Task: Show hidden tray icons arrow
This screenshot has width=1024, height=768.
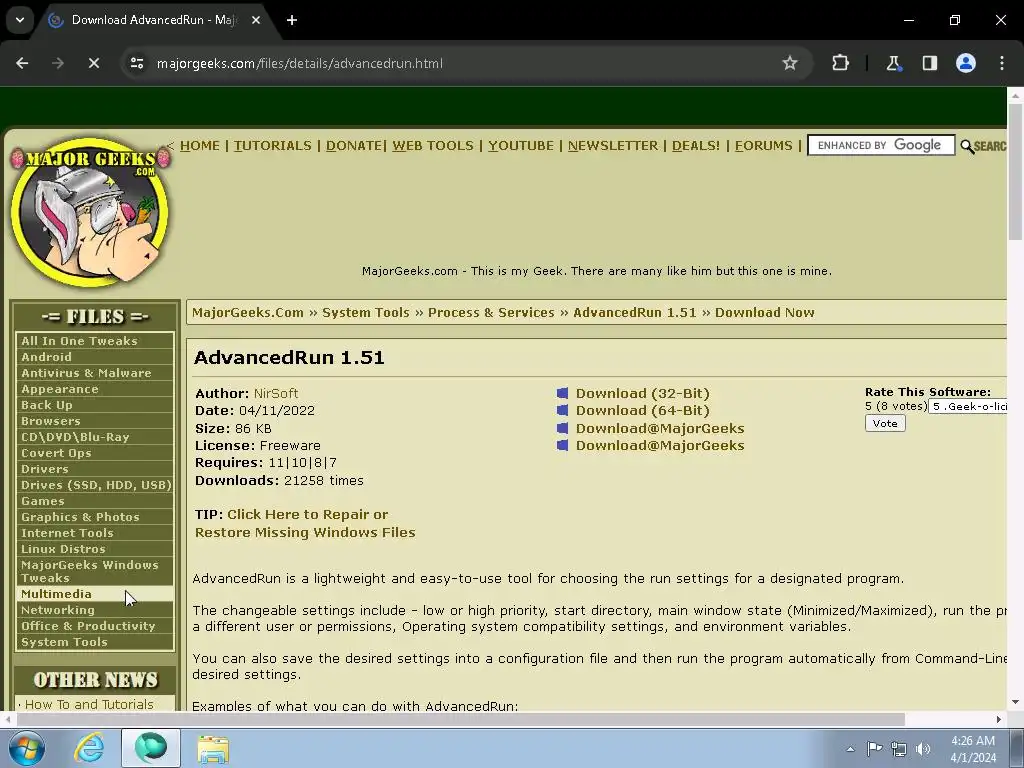Action: point(850,749)
